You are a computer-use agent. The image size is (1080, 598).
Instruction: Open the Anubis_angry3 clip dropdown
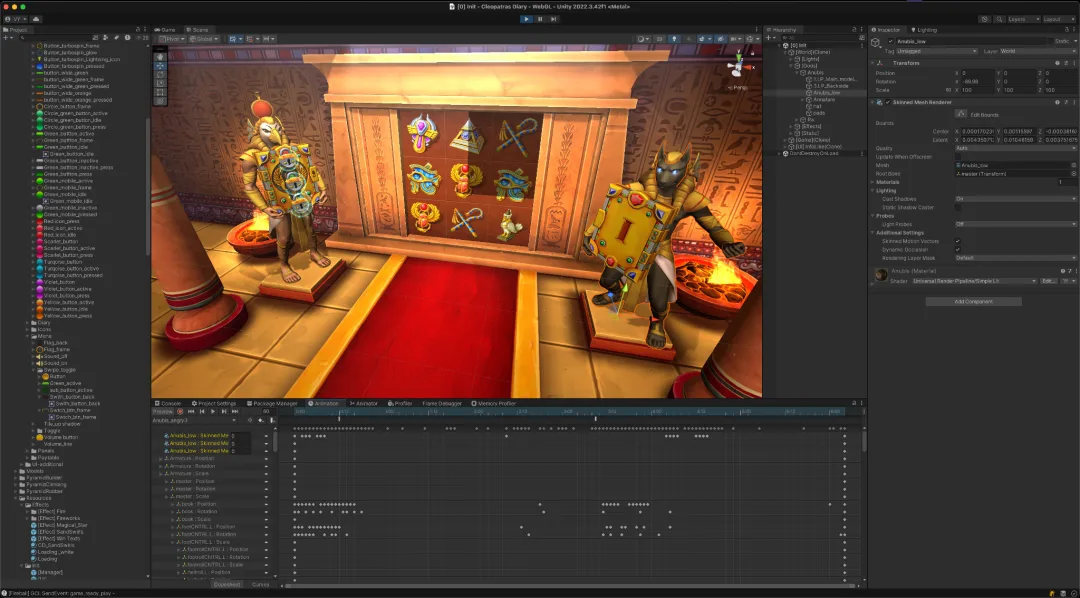[x=194, y=420]
